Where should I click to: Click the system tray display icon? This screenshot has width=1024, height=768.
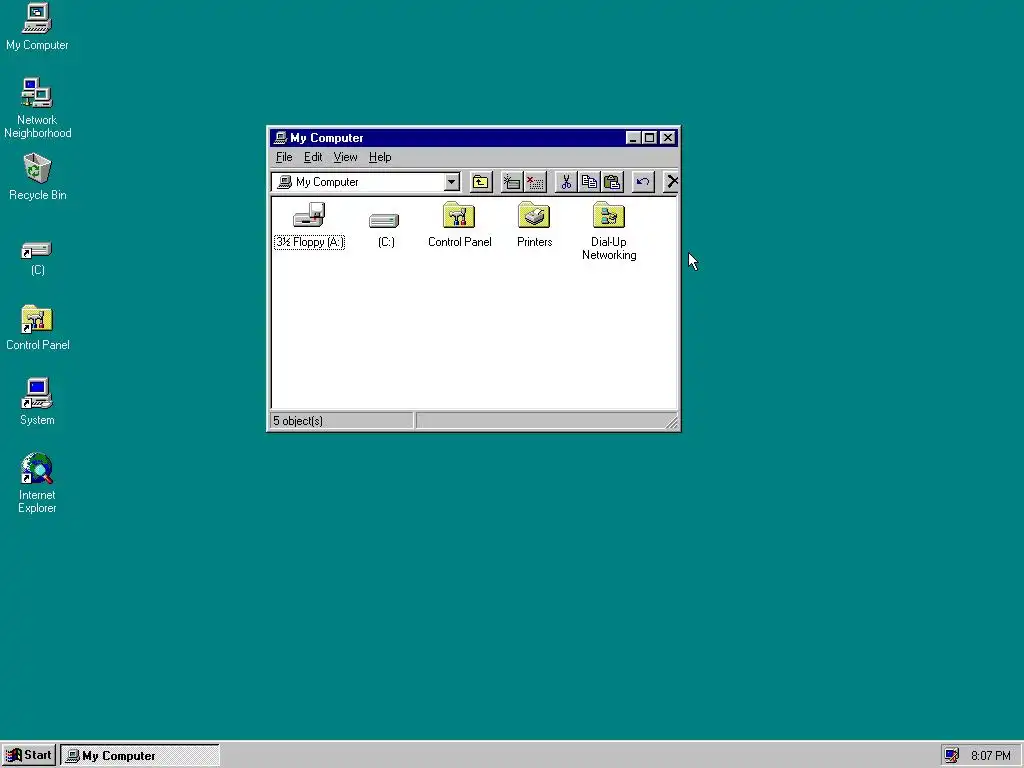point(952,756)
